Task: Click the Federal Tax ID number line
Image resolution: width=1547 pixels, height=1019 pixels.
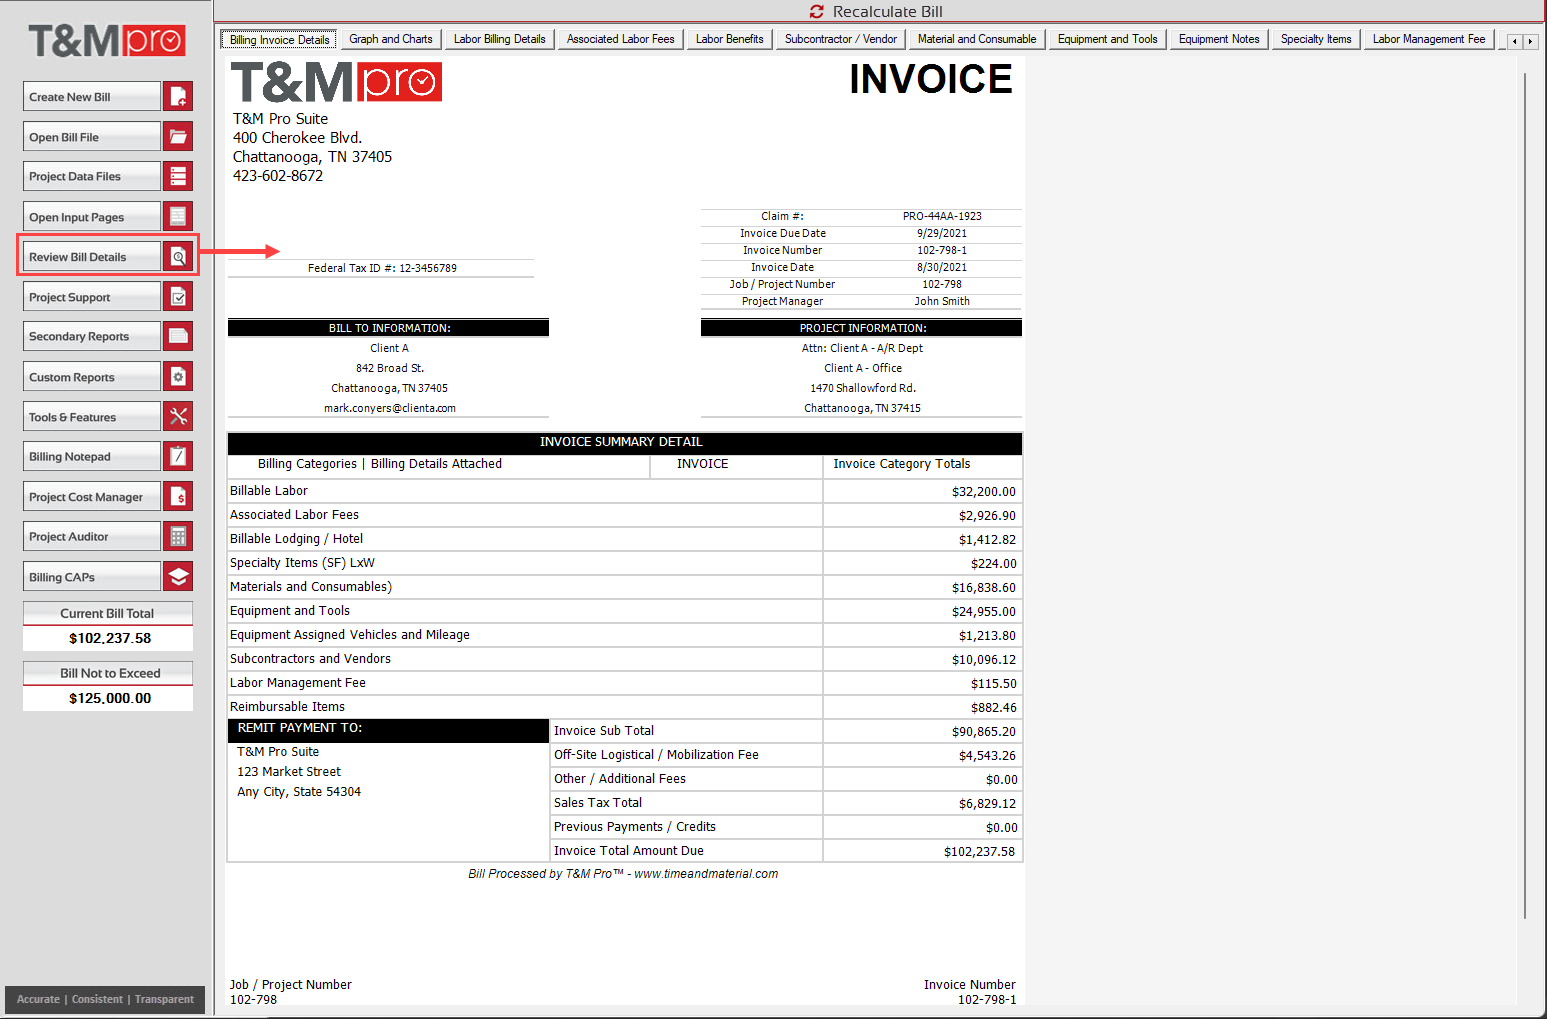Action: tap(382, 268)
